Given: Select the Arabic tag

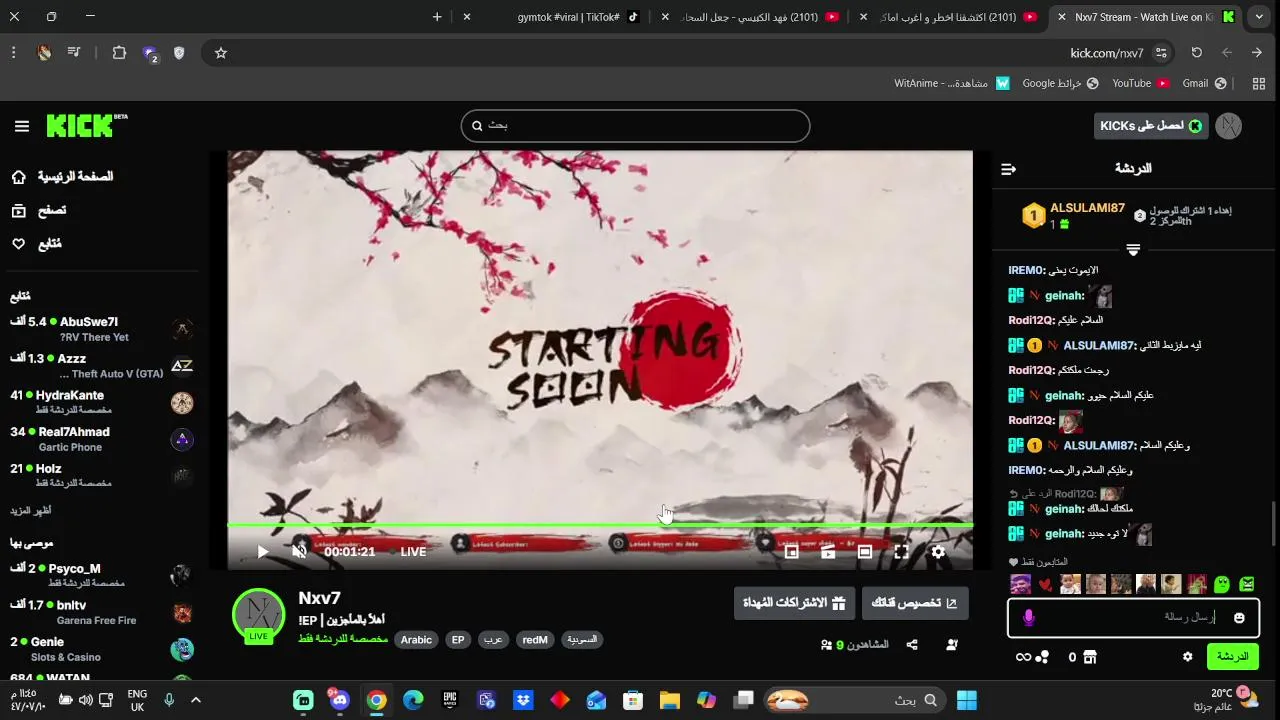Looking at the screenshot, I should (416, 640).
